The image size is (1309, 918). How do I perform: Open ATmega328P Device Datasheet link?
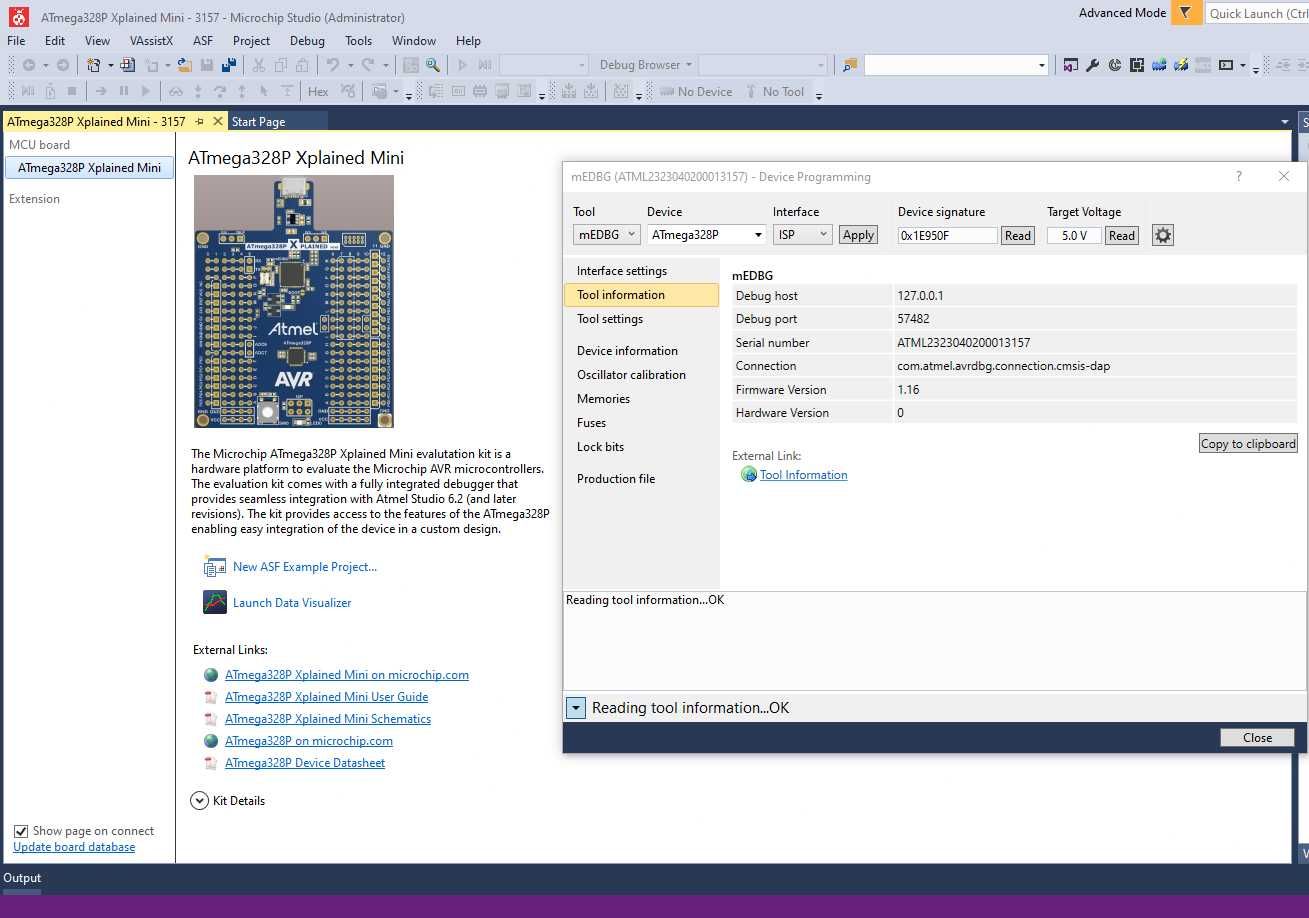(x=305, y=763)
